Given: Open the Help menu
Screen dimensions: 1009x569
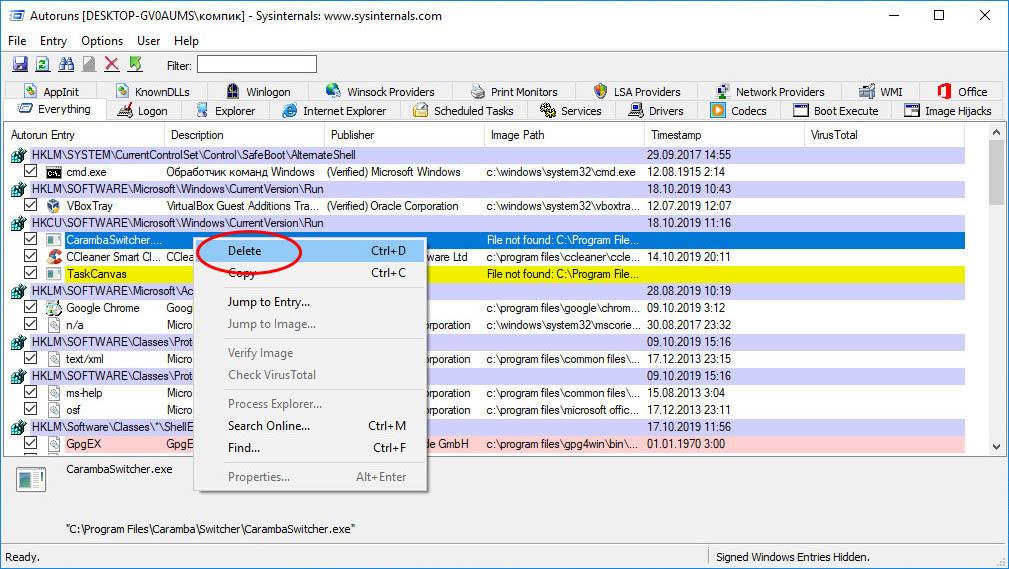Looking at the screenshot, I should (x=186, y=41).
